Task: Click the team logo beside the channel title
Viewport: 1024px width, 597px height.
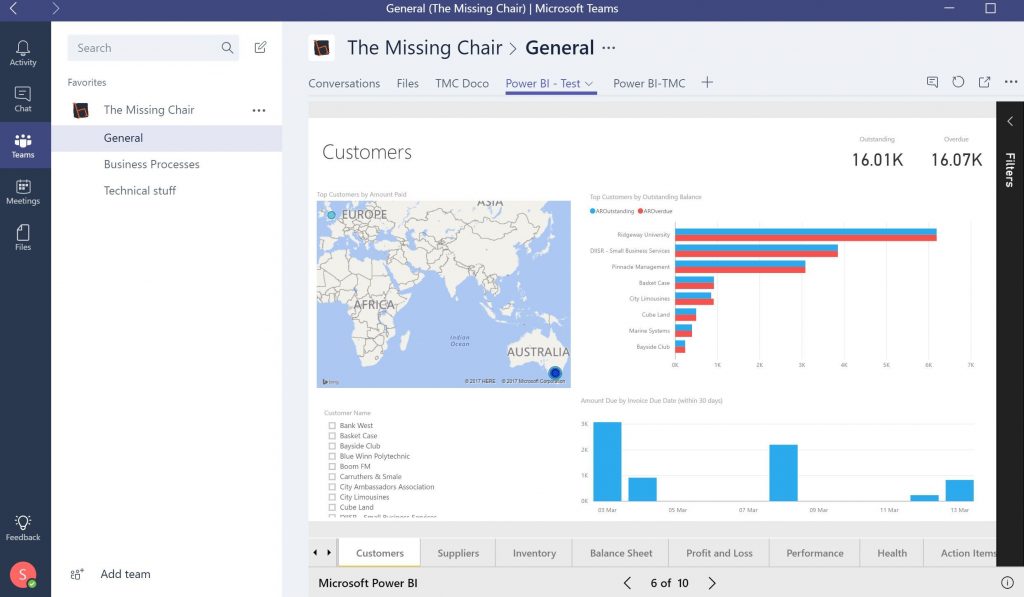Action: tap(321, 48)
